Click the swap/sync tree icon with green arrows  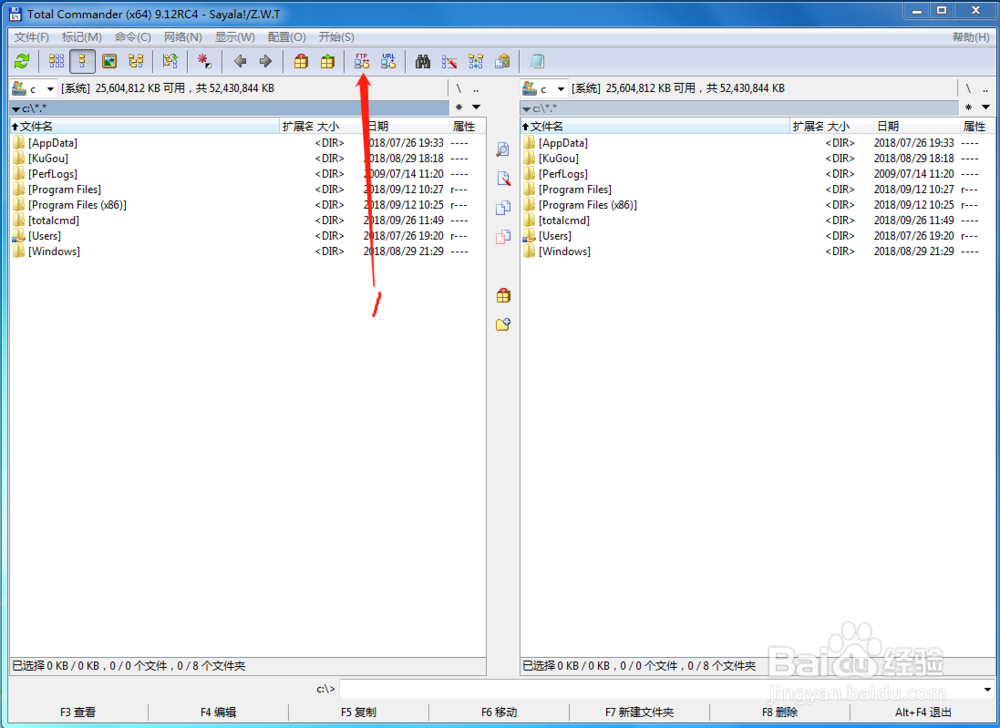170,61
